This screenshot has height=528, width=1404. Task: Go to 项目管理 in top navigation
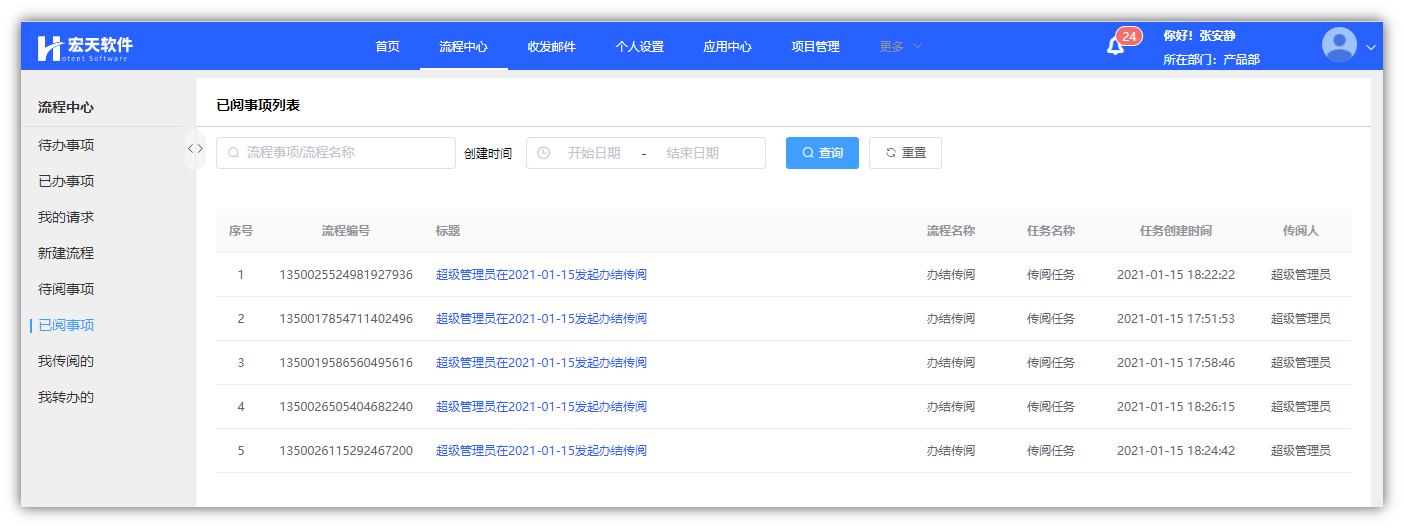point(815,46)
